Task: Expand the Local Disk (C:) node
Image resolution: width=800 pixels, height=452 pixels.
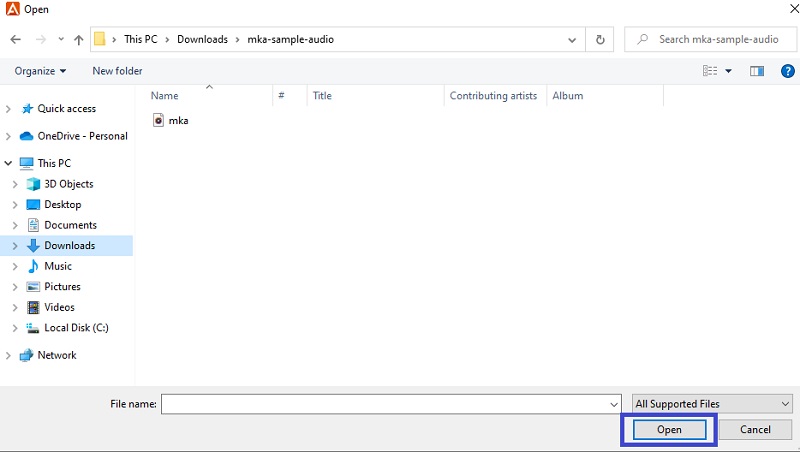Action: pyautogui.click(x=15, y=328)
